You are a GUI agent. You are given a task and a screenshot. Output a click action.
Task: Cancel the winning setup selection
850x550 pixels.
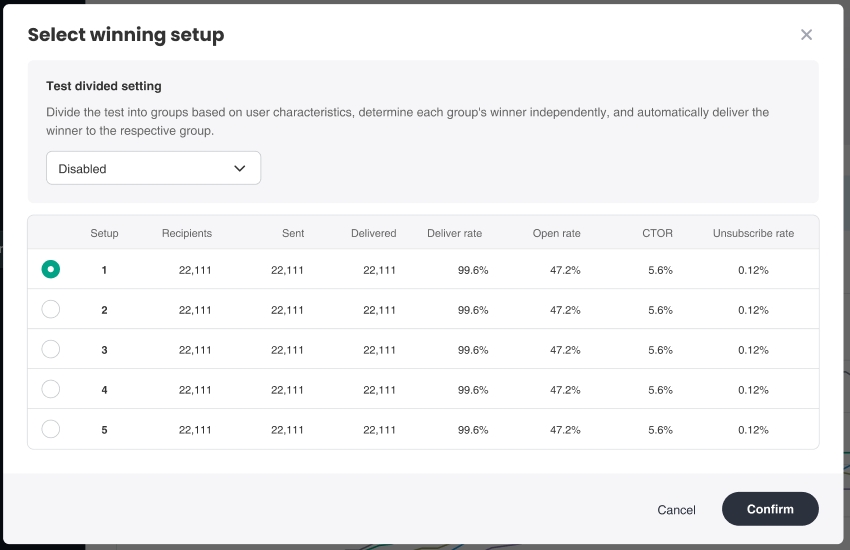coord(676,509)
